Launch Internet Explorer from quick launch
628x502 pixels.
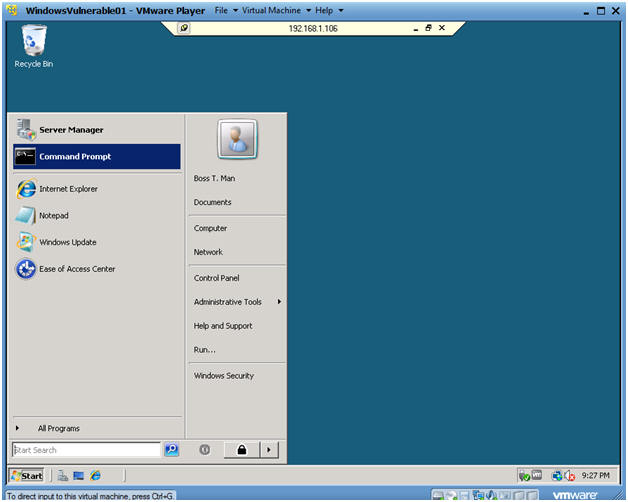point(95,476)
